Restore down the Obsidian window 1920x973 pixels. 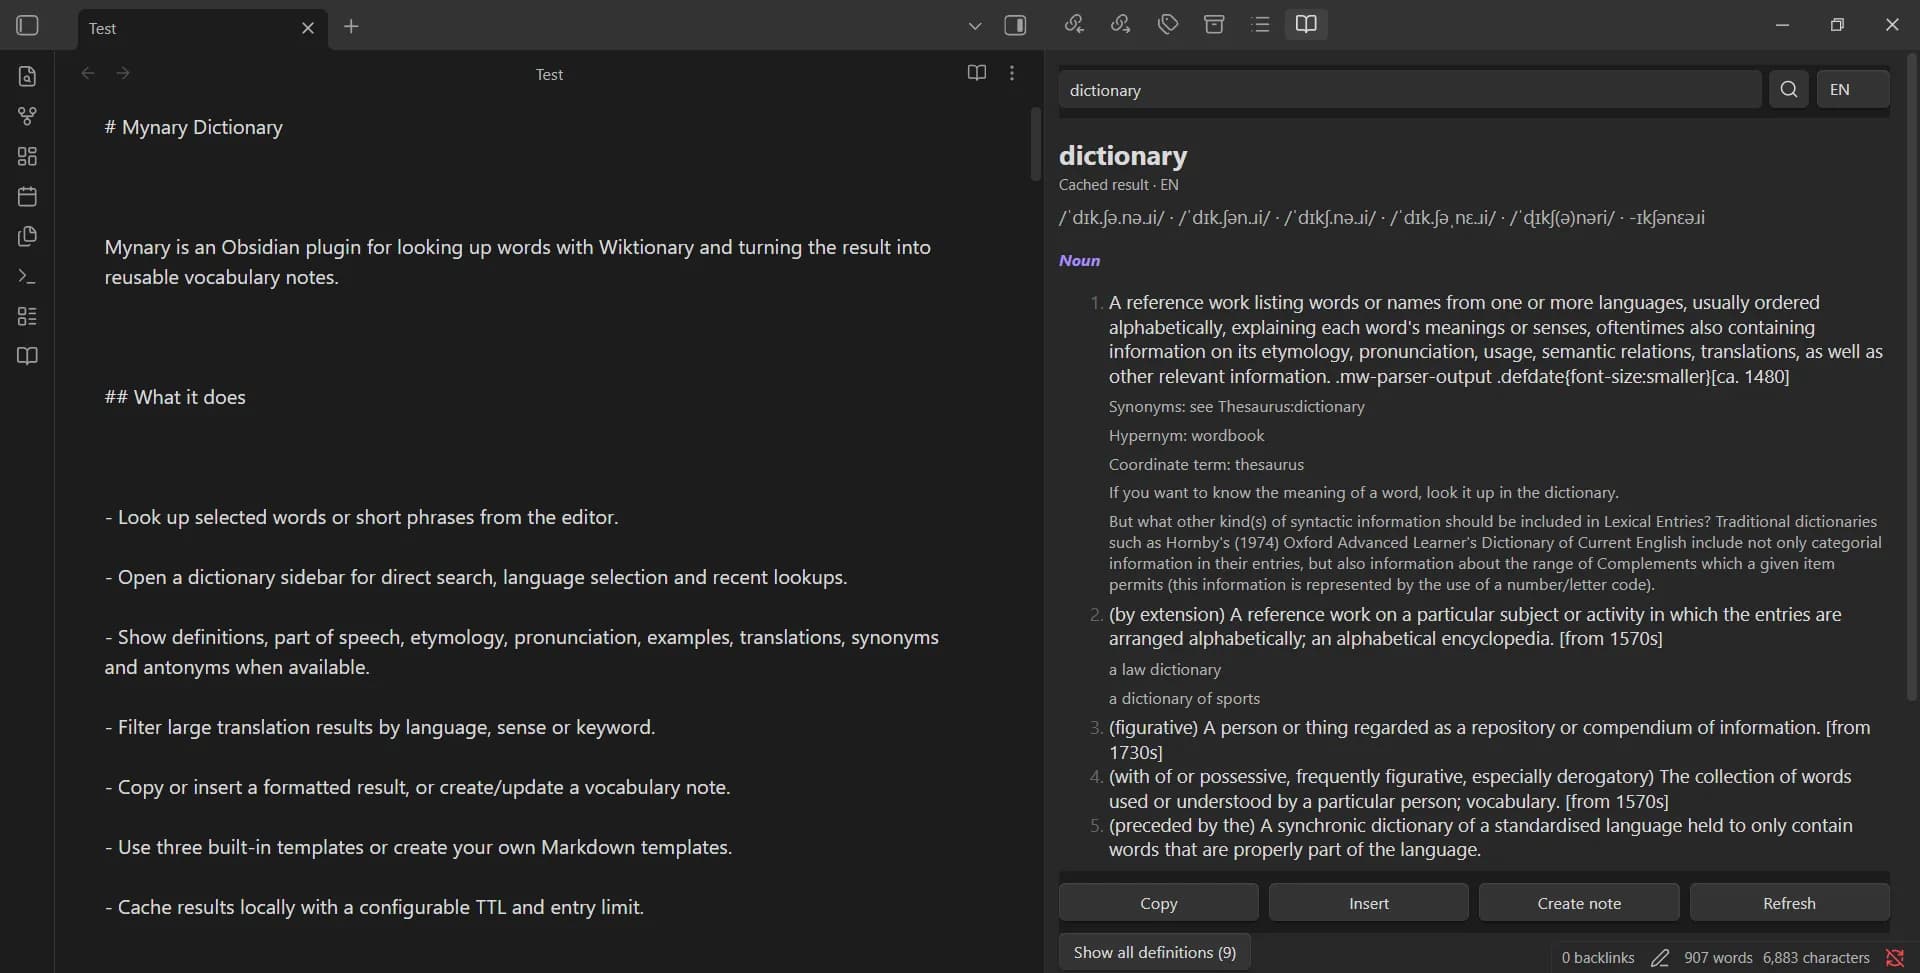click(x=1837, y=25)
